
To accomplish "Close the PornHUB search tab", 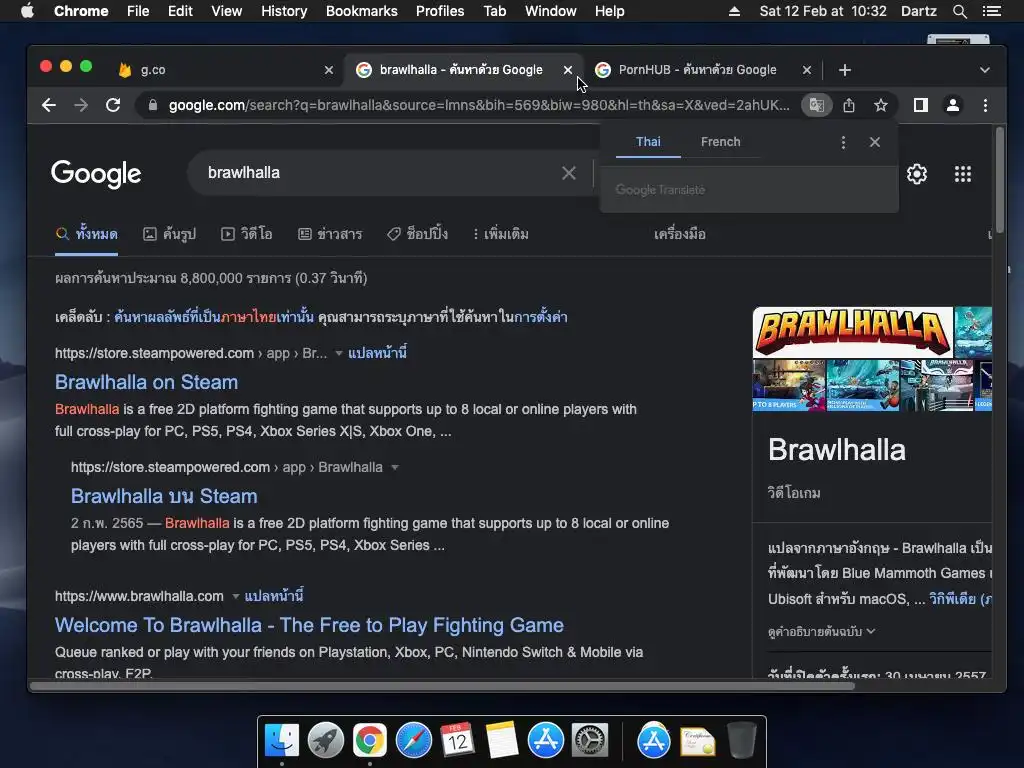I will [x=807, y=70].
